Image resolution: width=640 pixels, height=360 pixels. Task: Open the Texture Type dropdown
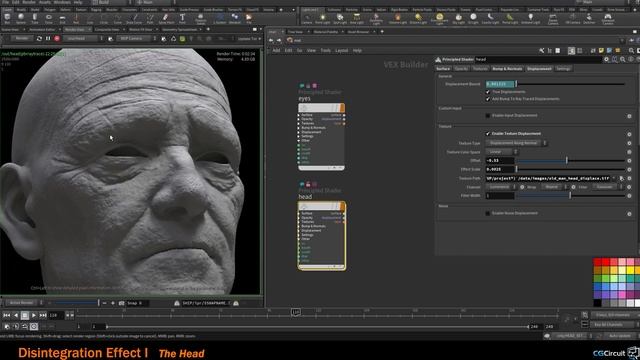[516, 143]
